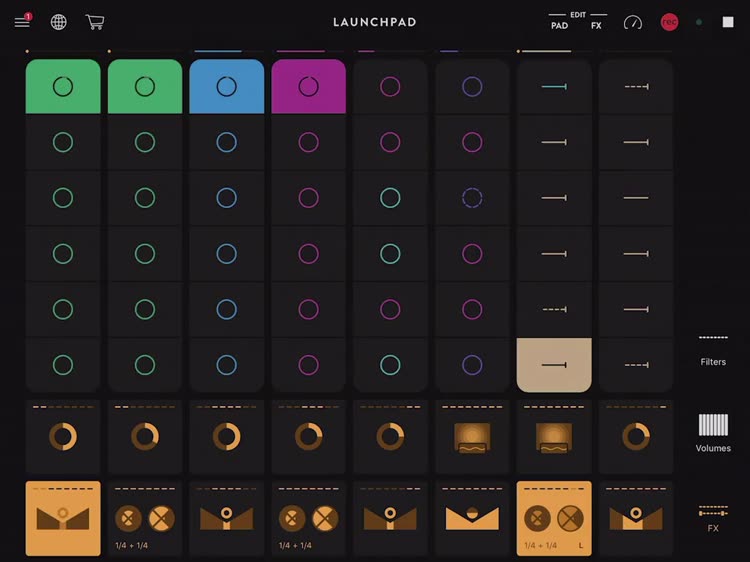Launch bottom-row purple pad in sixth column
Screen dimensions: 750x562
472,365
